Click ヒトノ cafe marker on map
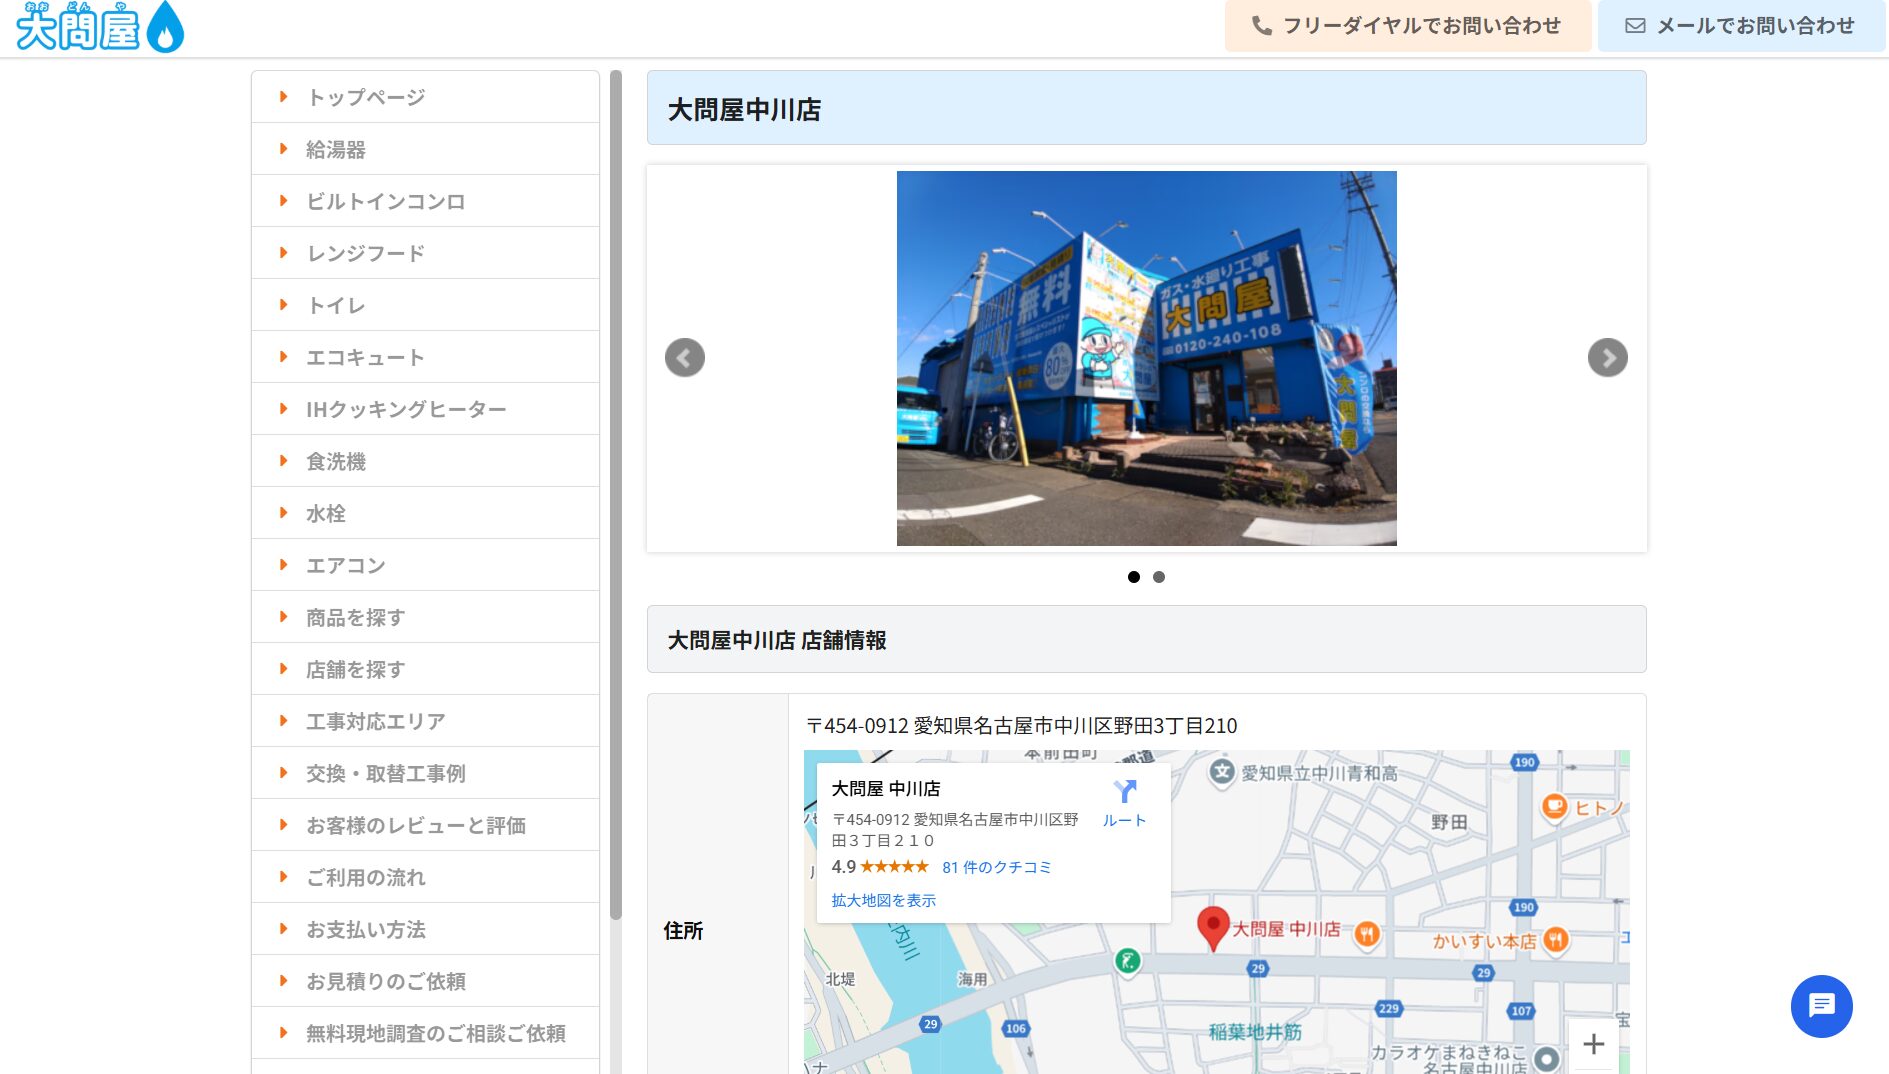Viewport: 1889px width, 1074px height. (1555, 806)
